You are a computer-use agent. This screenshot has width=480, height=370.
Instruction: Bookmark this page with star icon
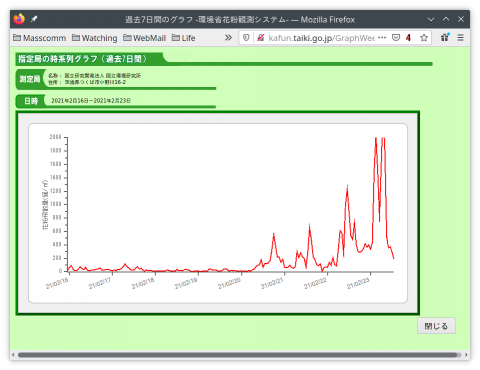pos(424,38)
